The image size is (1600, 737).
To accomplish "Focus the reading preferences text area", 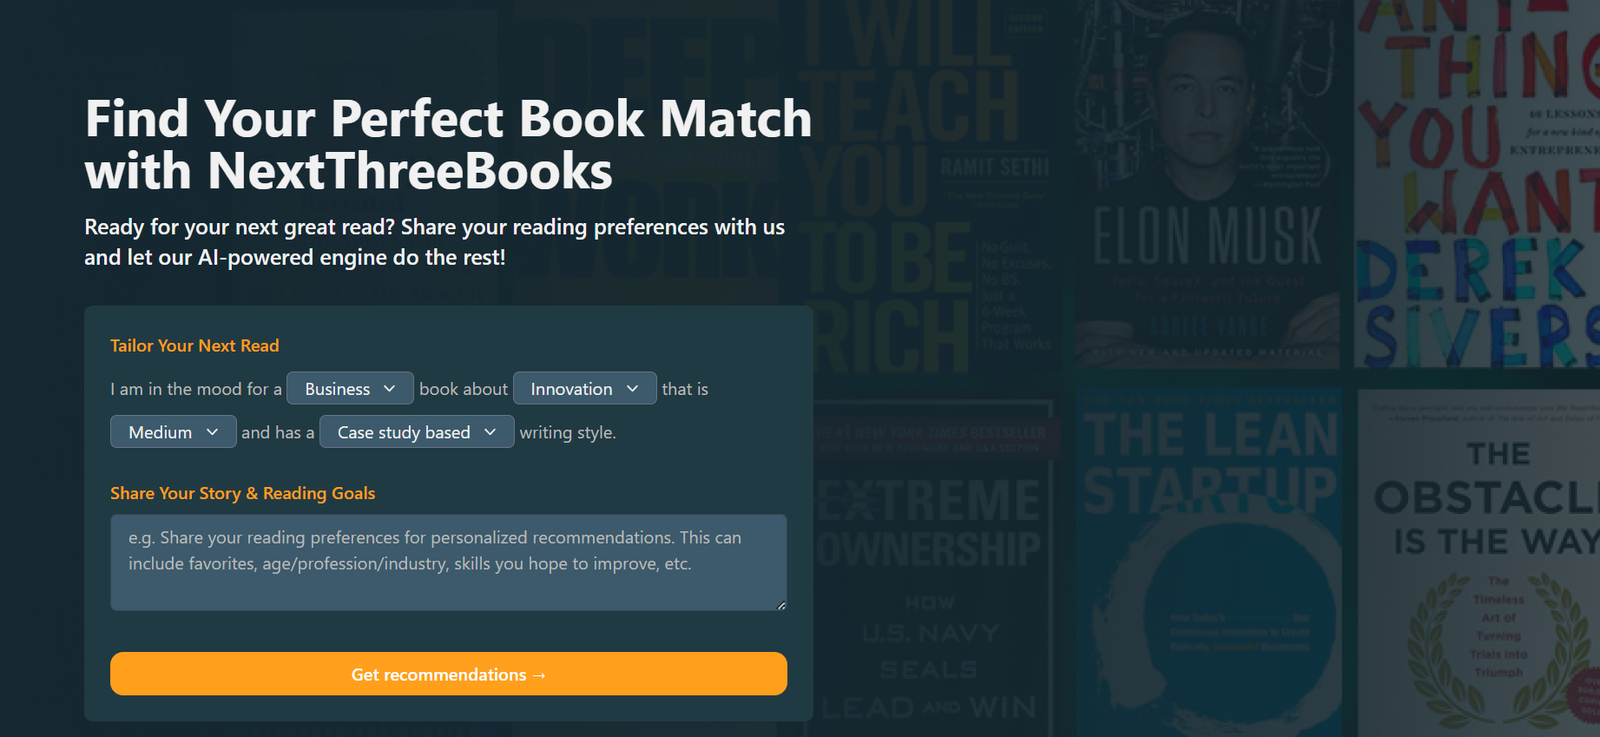I will (x=448, y=562).
